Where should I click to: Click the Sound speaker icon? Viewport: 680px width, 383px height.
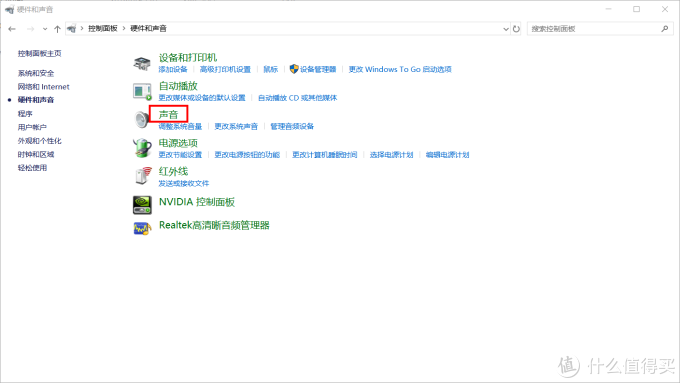coord(141,120)
